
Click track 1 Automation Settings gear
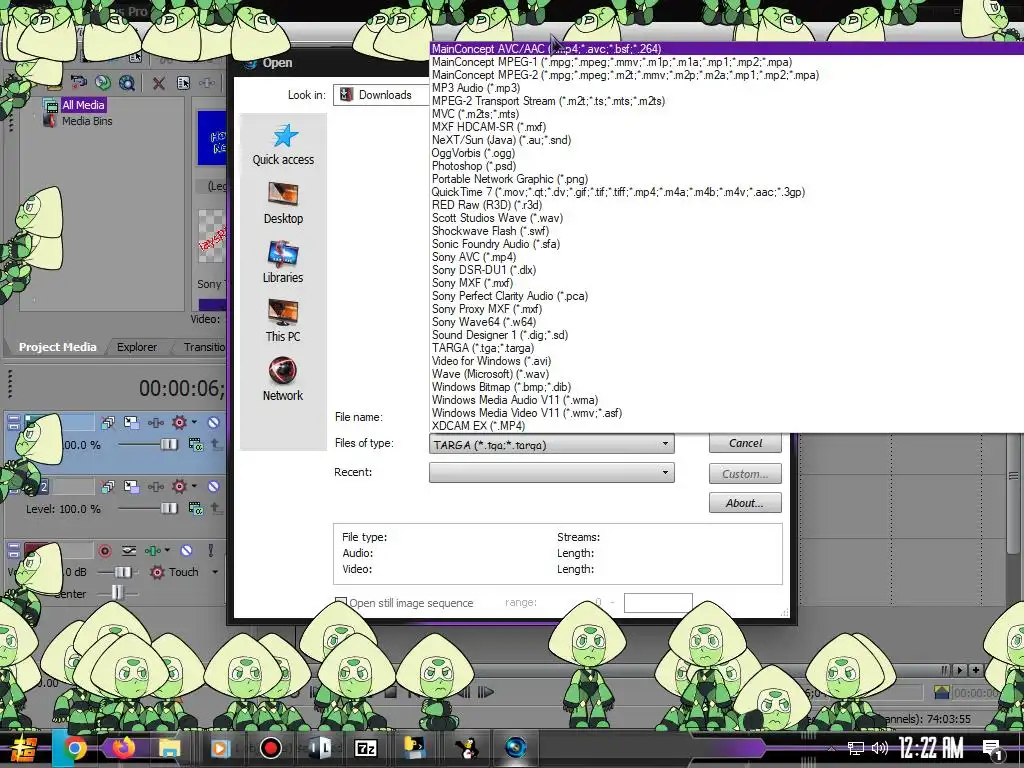coord(179,423)
